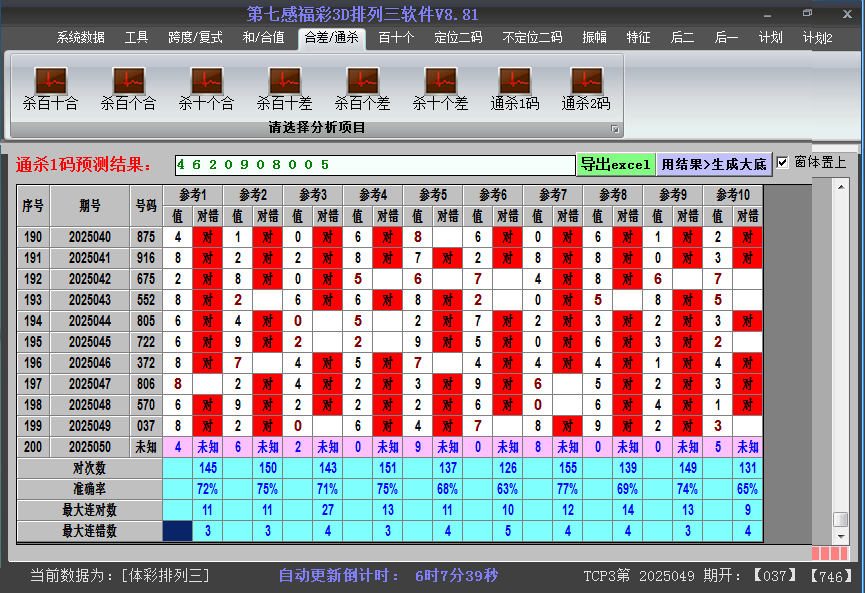Click the 155 correct count cell
The height and width of the screenshot is (593, 865).
[568, 468]
